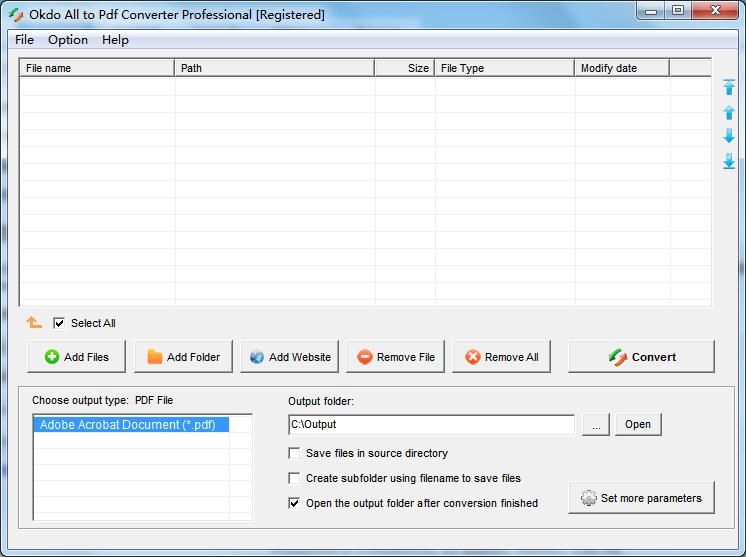Screen dimensions: 746x557
Task: Close the Okdo converter window
Action: 715,10
